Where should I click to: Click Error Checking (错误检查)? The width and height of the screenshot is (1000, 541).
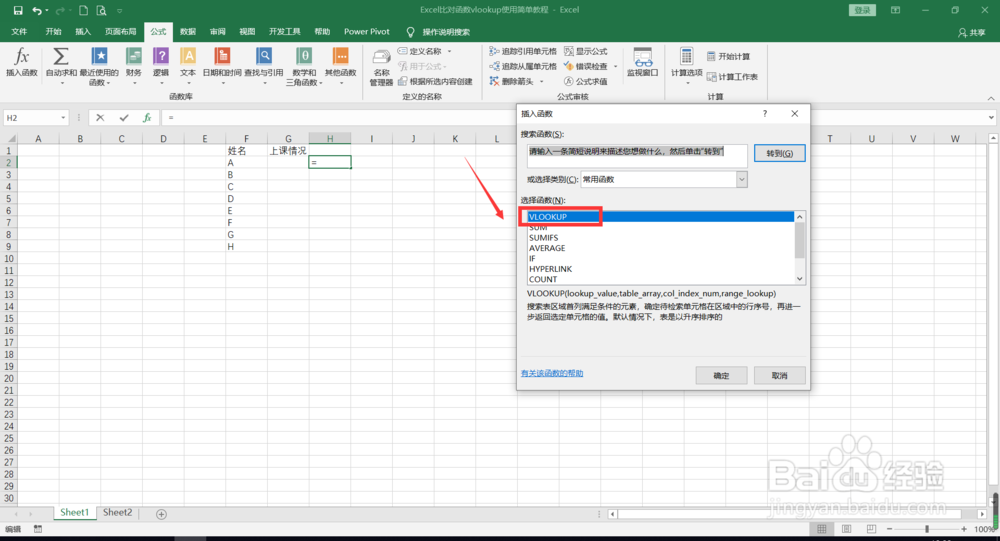(x=585, y=66)
